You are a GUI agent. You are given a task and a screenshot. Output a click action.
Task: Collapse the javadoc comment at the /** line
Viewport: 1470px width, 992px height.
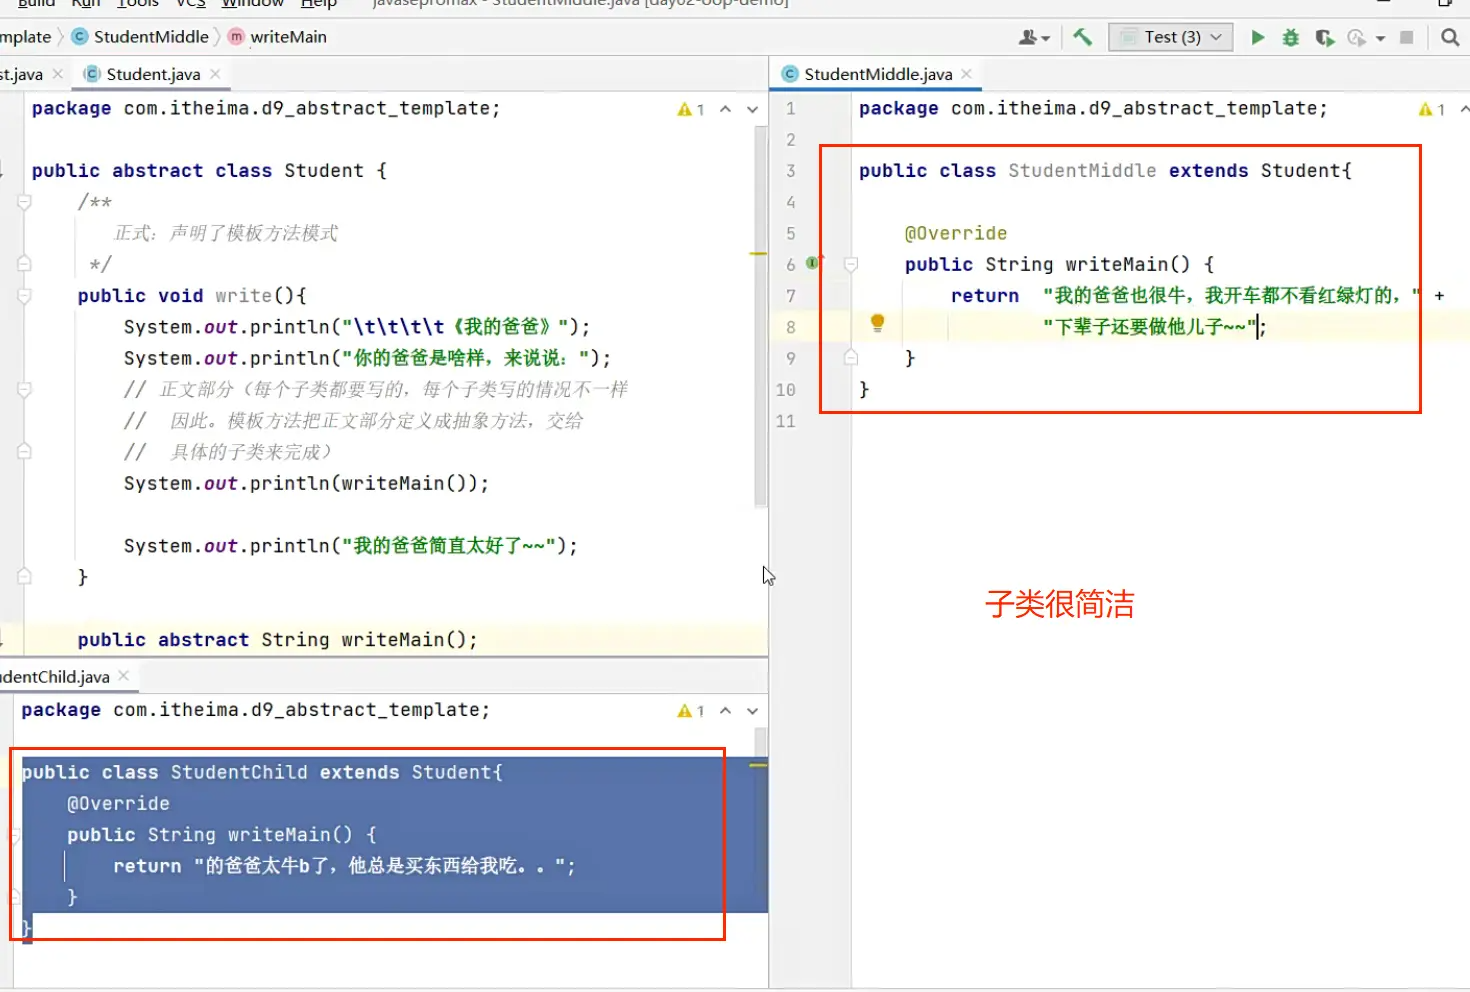pos(25,202)
